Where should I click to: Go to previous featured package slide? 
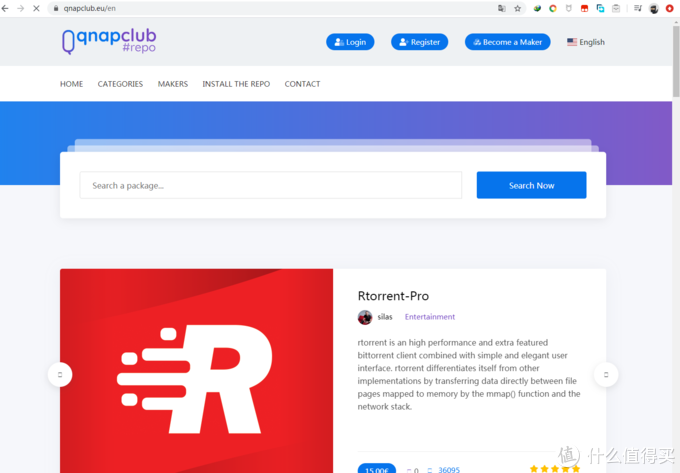tap(60, 374)
